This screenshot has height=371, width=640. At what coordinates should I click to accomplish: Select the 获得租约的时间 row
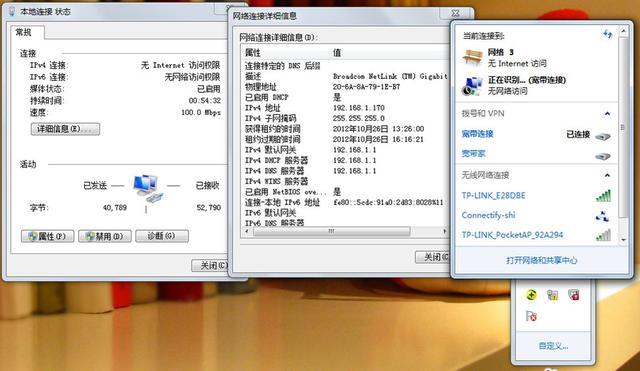(345, 129)
